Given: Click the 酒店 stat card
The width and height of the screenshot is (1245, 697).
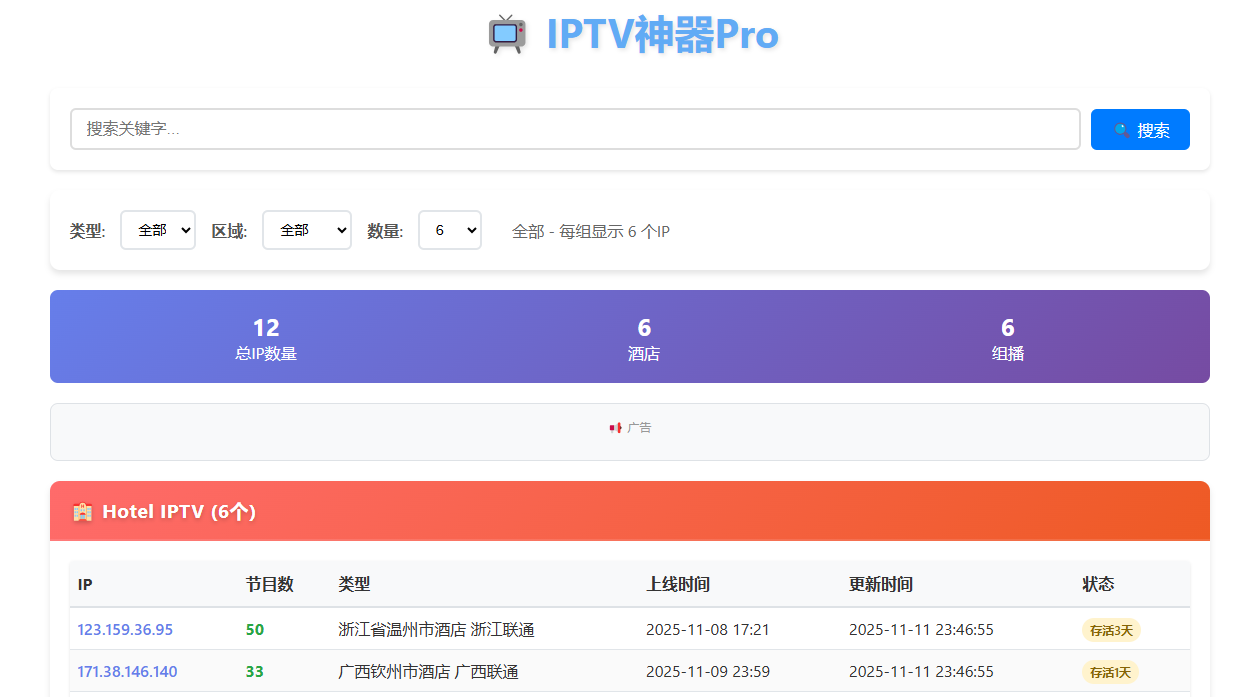Looking at the screenshot, I should tap(644, 338).
